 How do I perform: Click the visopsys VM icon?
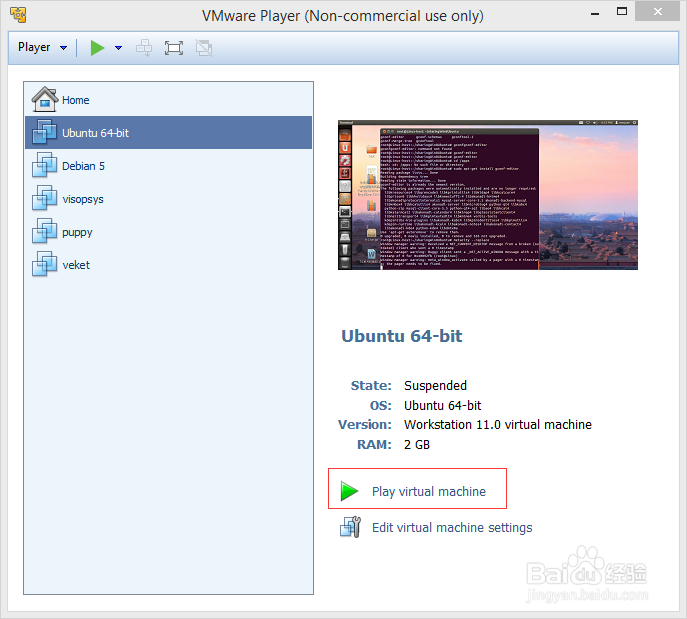point(44,198)
